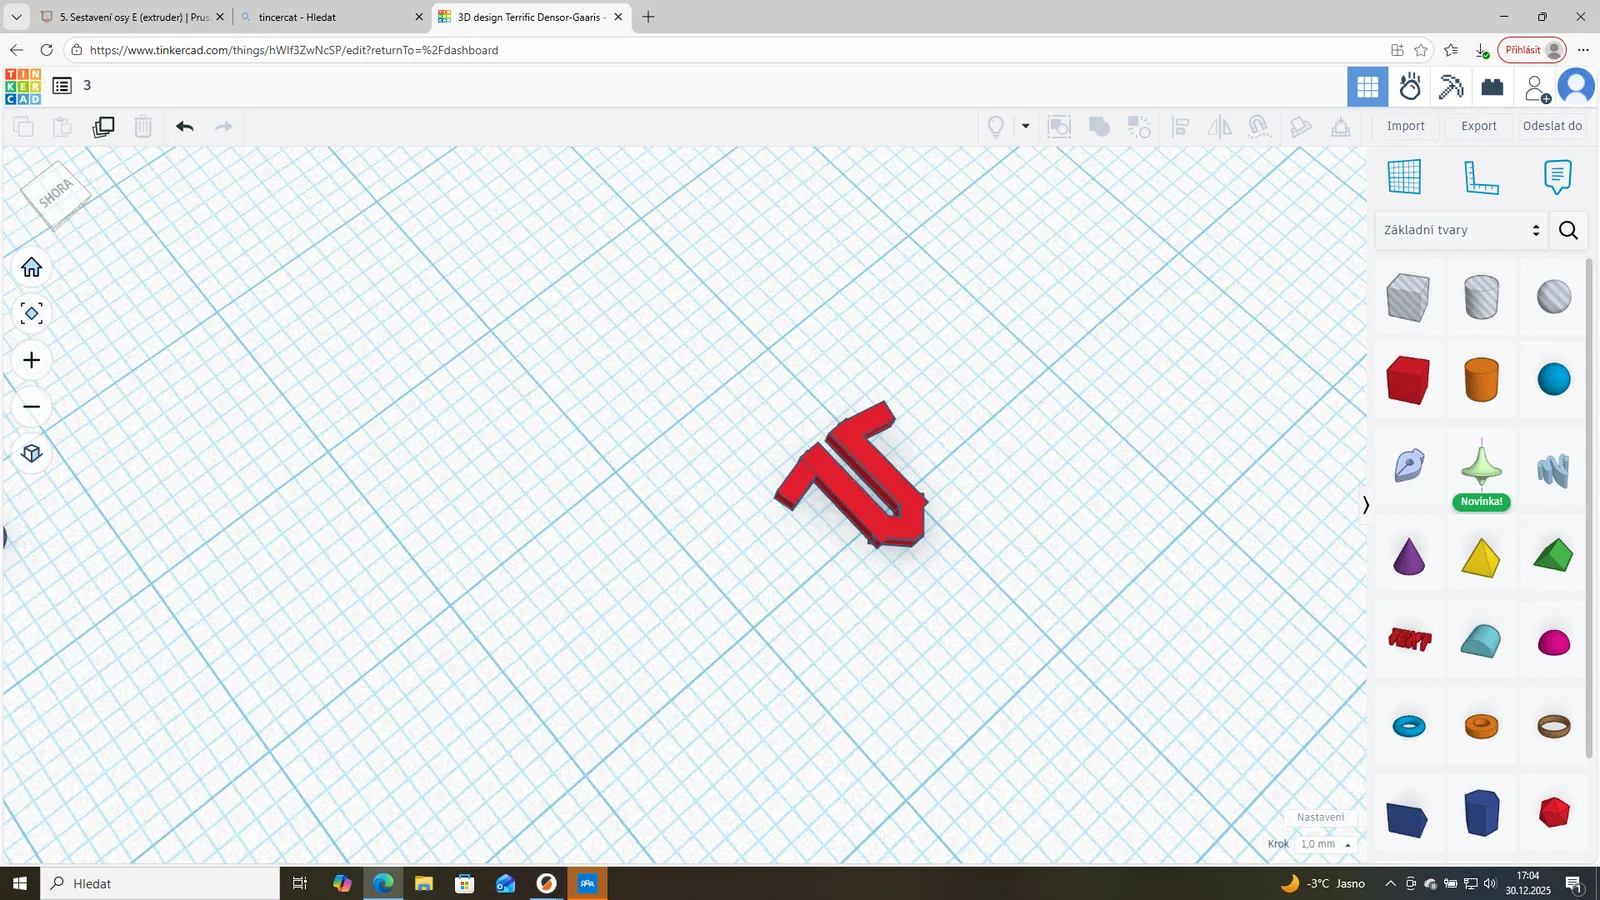The width and height of the screenshot is (1600, 900).
Task: Toggle show all light bulb icon
Action: (995, 126)
